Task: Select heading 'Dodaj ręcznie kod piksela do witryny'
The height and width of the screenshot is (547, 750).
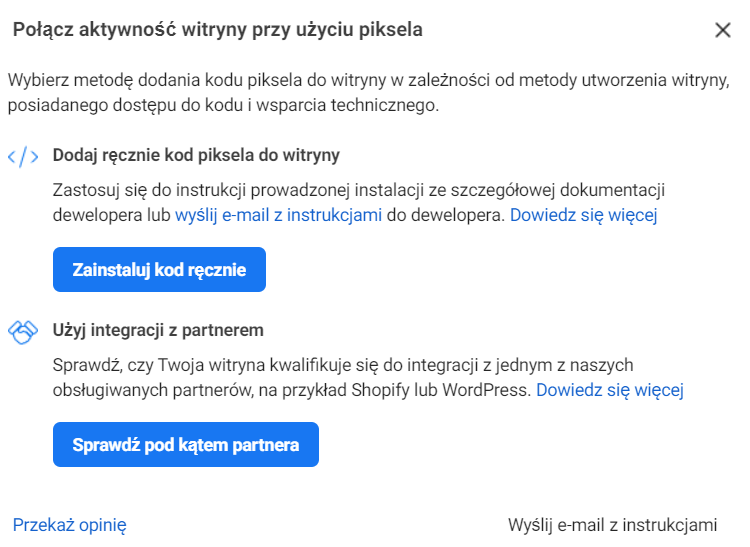Action: point(196,155)
